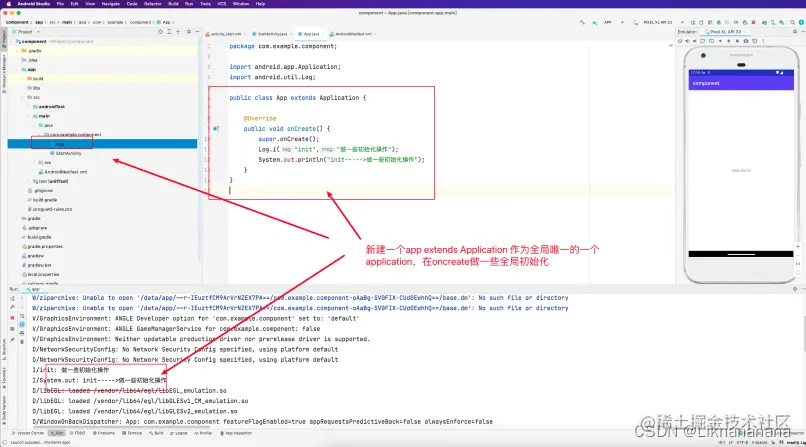Image resolution: width=806 pixels, height=447 pixels.
Task: Open the Terminal tool window
Action: pyautogui.click(x=132, y=433)
